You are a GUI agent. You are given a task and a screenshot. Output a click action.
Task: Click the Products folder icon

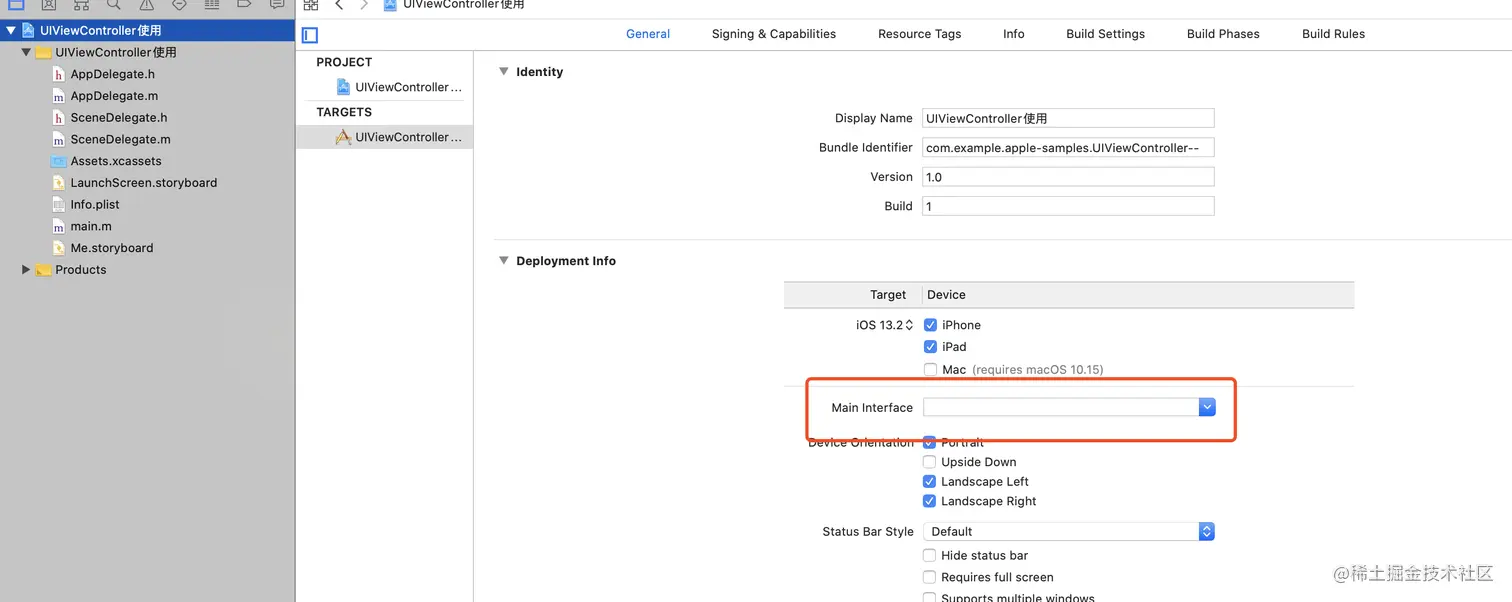[x=43, y=270]
